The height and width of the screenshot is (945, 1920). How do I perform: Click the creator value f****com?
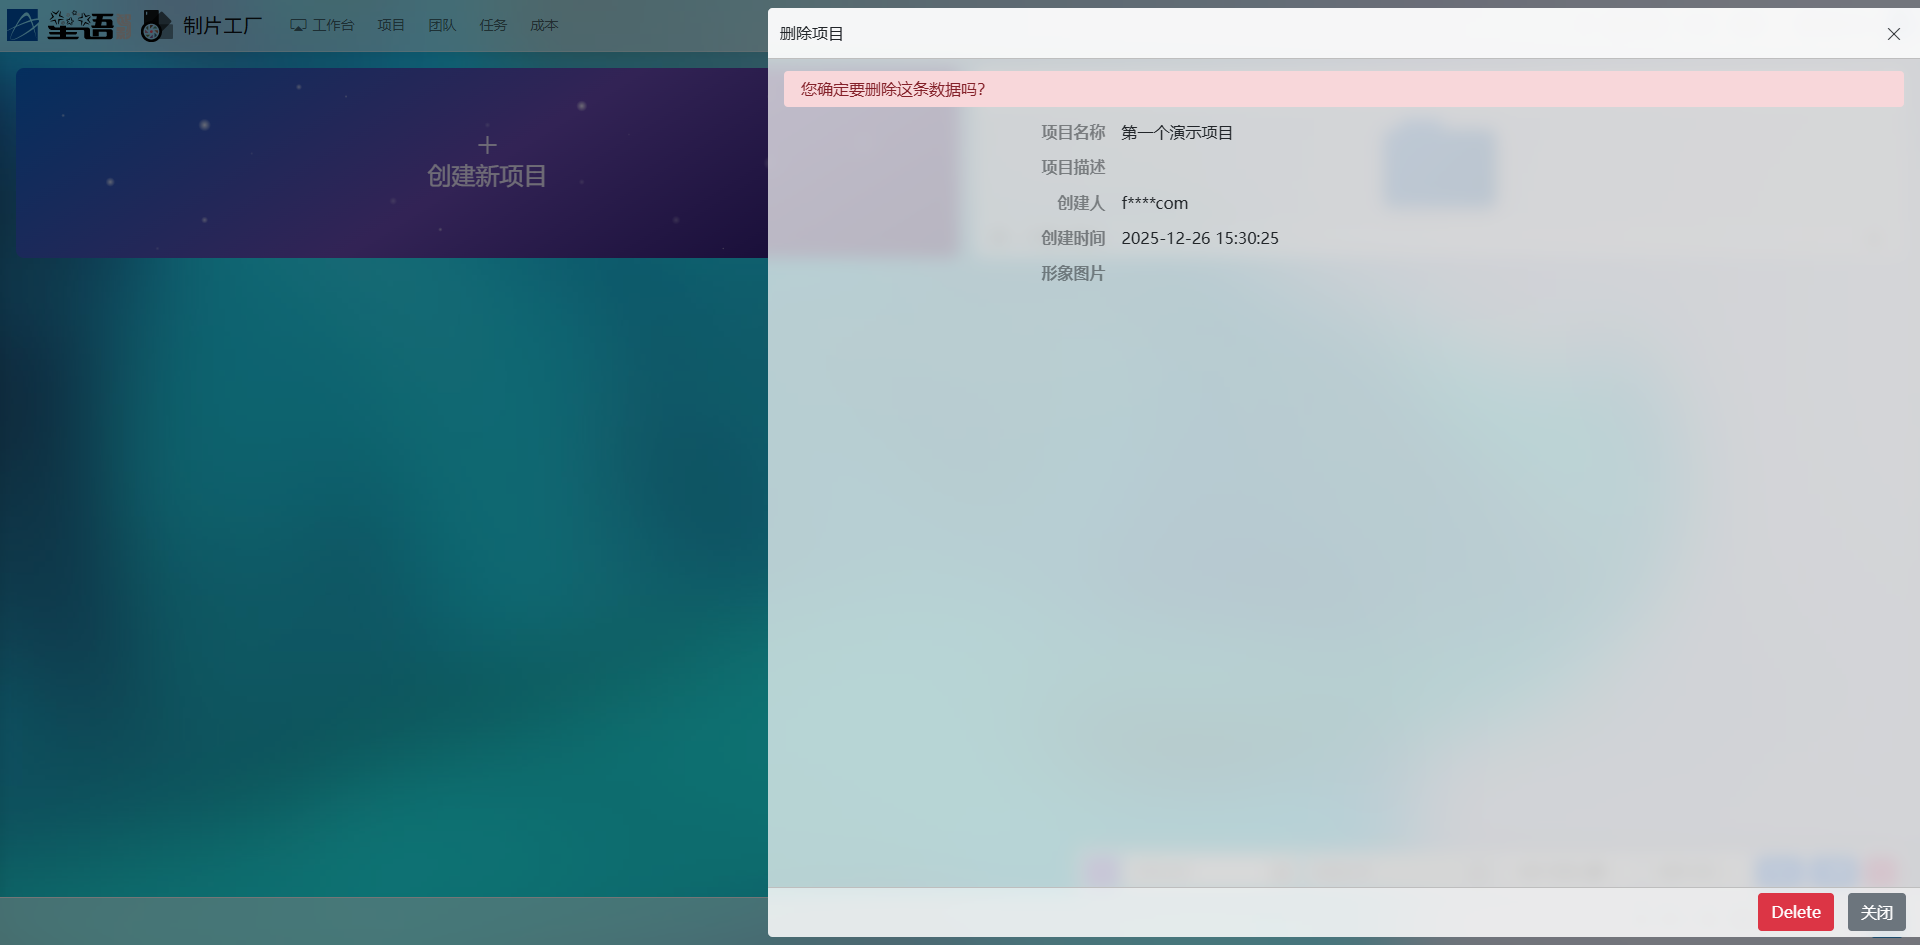tap(1154, 203)
